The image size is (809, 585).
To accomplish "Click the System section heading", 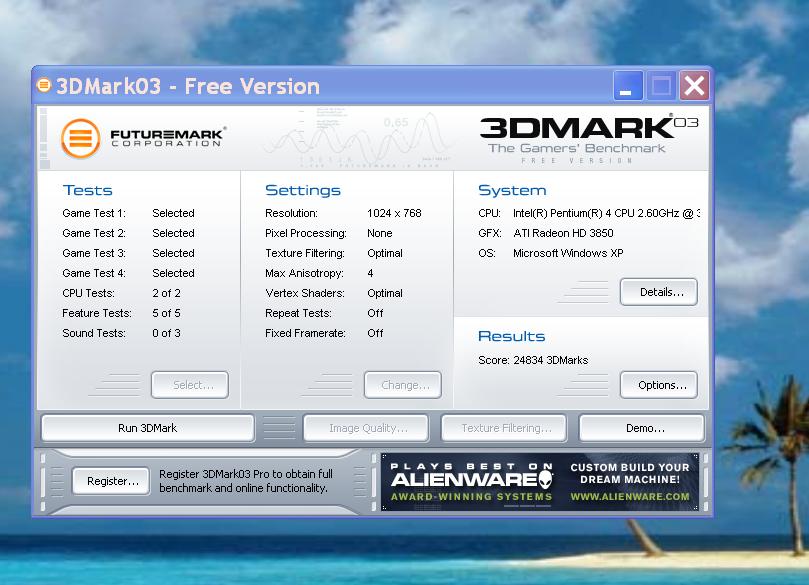I will point(512,190).
